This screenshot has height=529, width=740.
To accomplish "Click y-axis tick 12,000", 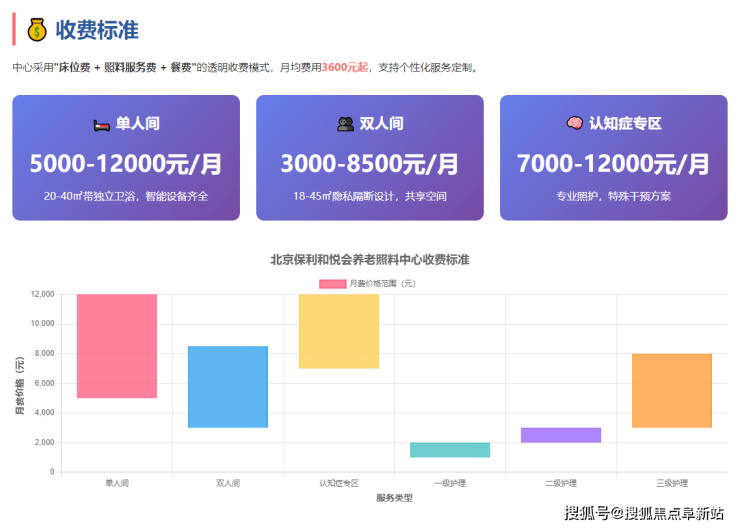I will [42, 294].
